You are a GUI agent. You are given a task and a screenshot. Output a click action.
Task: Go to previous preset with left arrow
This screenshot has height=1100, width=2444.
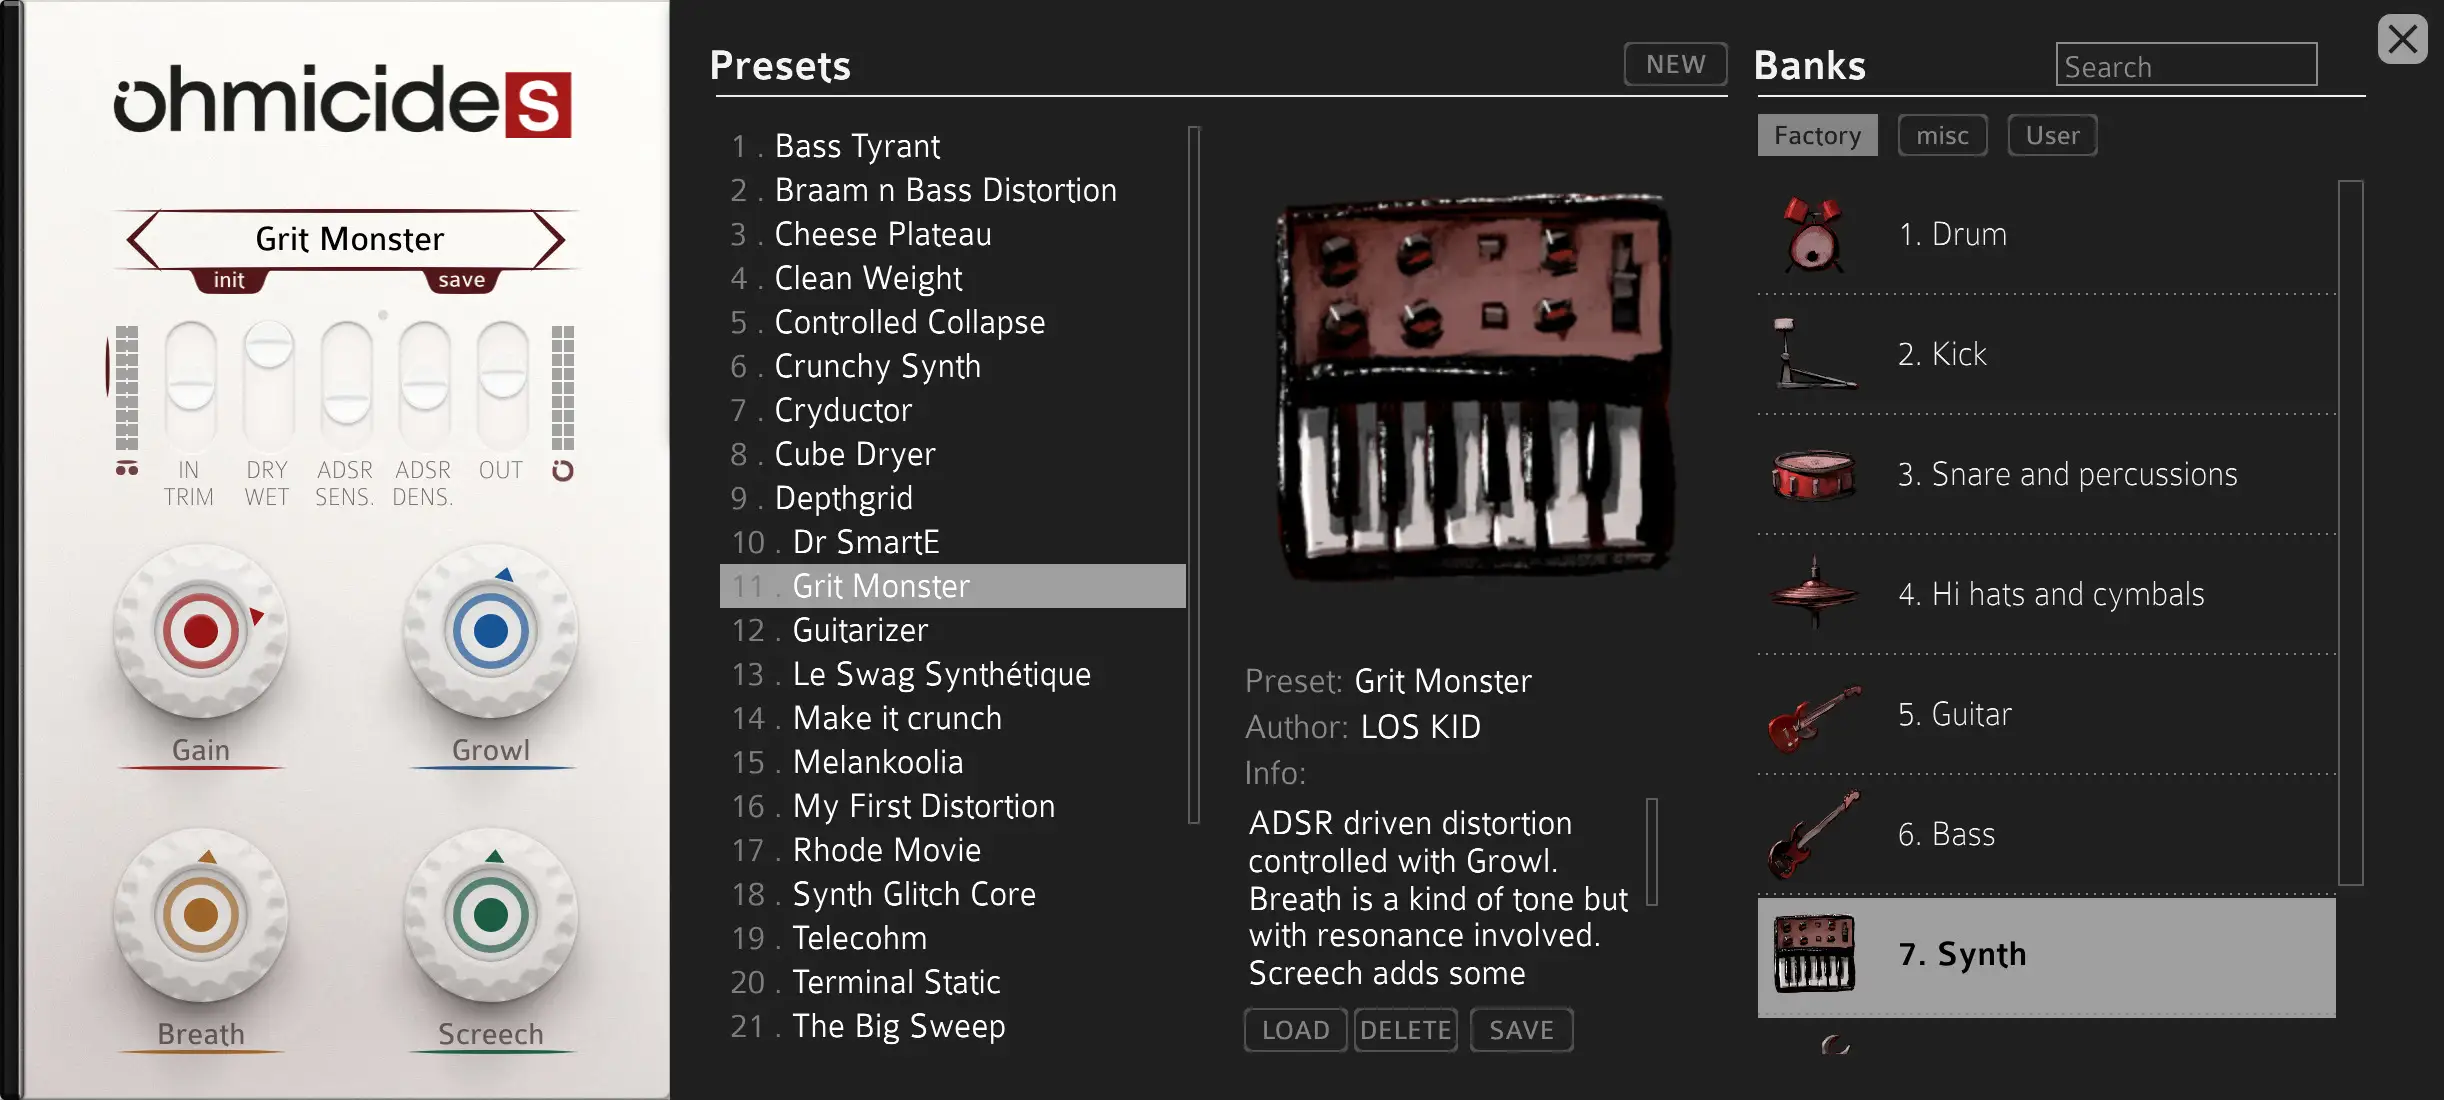click(144, 240)
